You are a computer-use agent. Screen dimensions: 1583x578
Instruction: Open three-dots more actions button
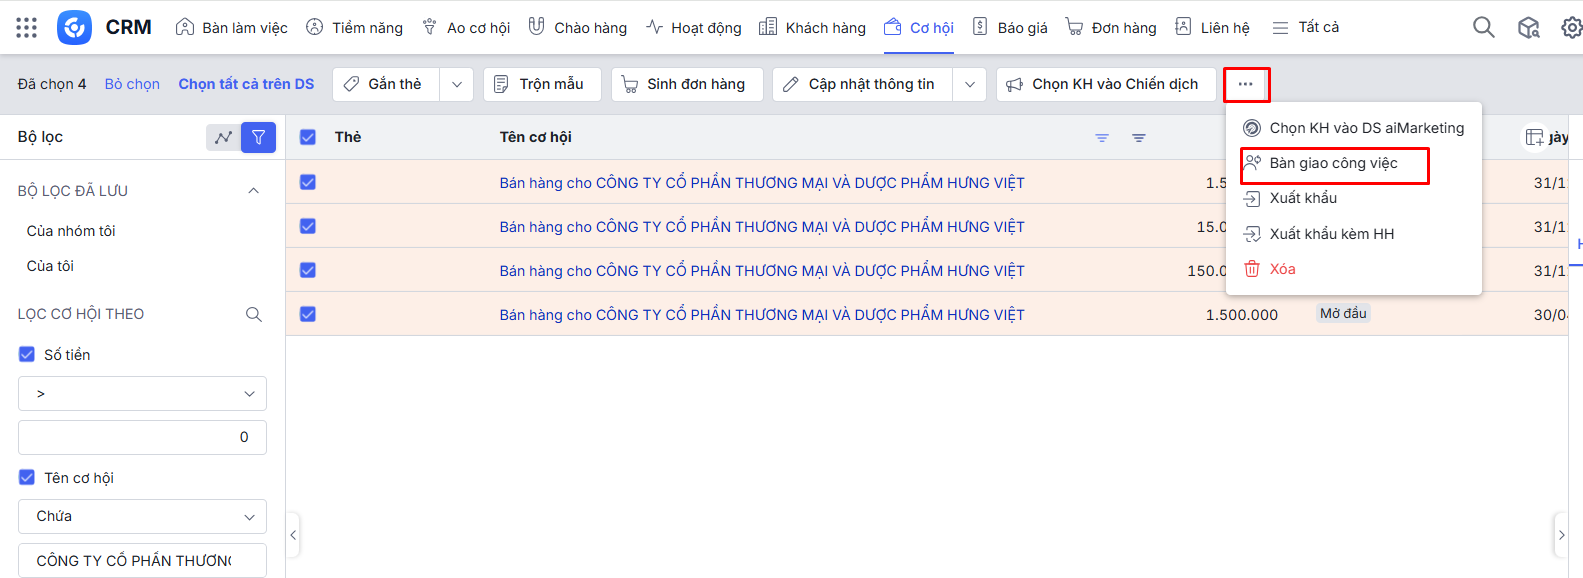click(1246, 84)
